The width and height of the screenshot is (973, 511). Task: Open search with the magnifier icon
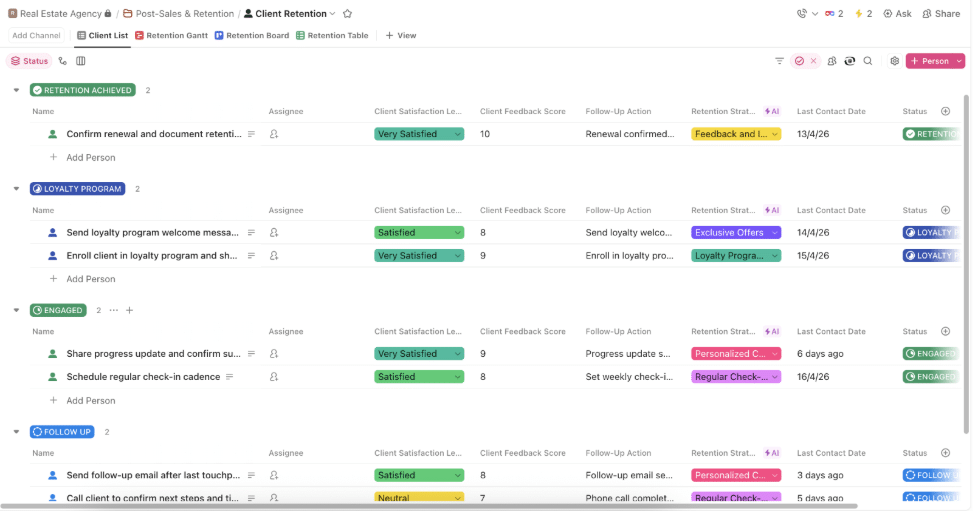pyautogui.click(x=868, y=61)
